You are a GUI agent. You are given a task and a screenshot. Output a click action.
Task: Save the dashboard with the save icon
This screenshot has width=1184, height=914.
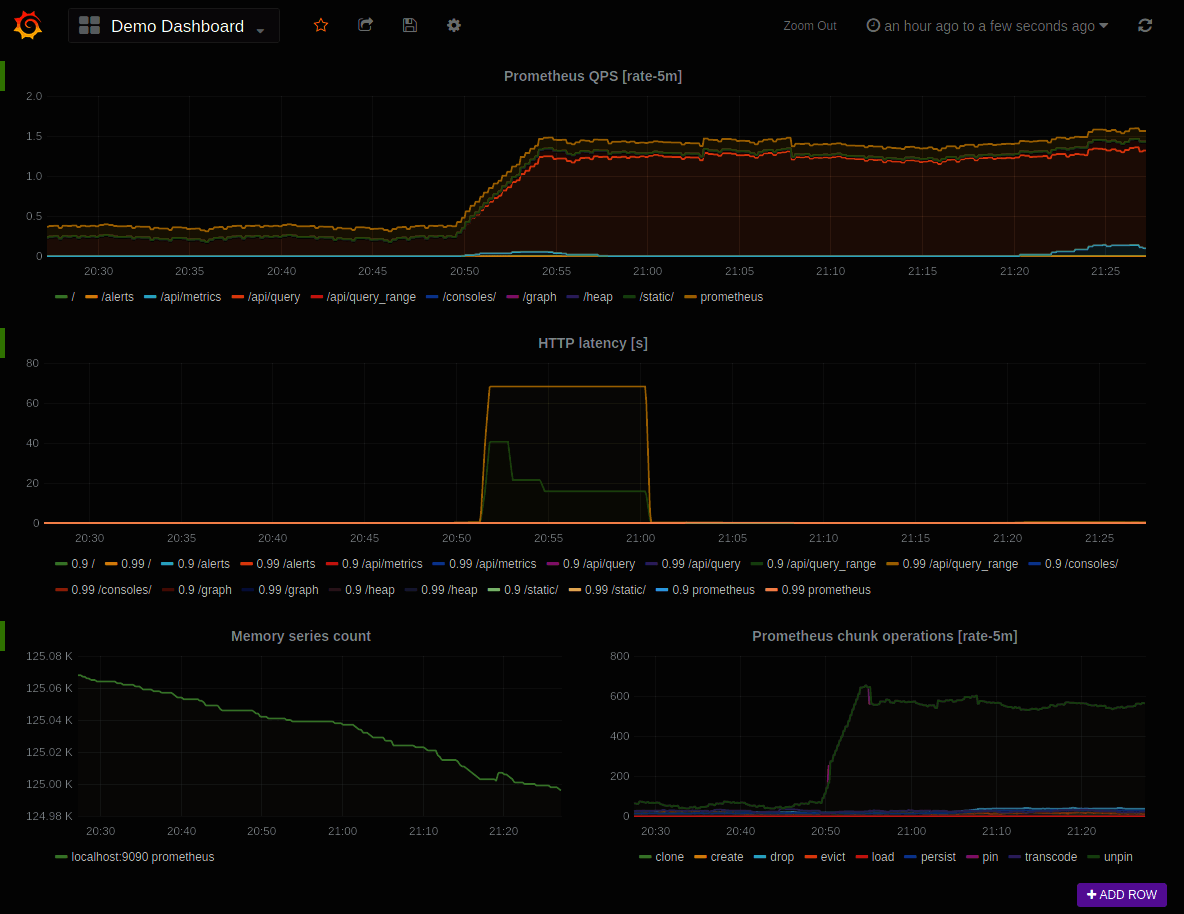point(409,25)
